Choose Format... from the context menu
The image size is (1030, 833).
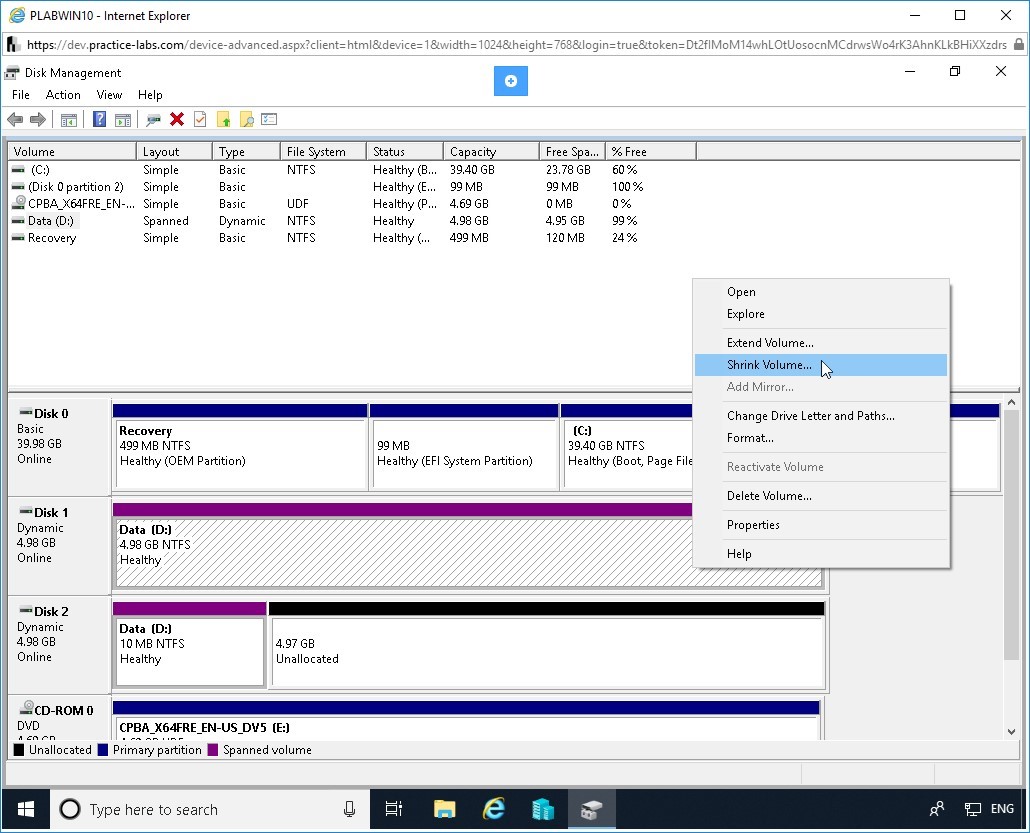820,438
